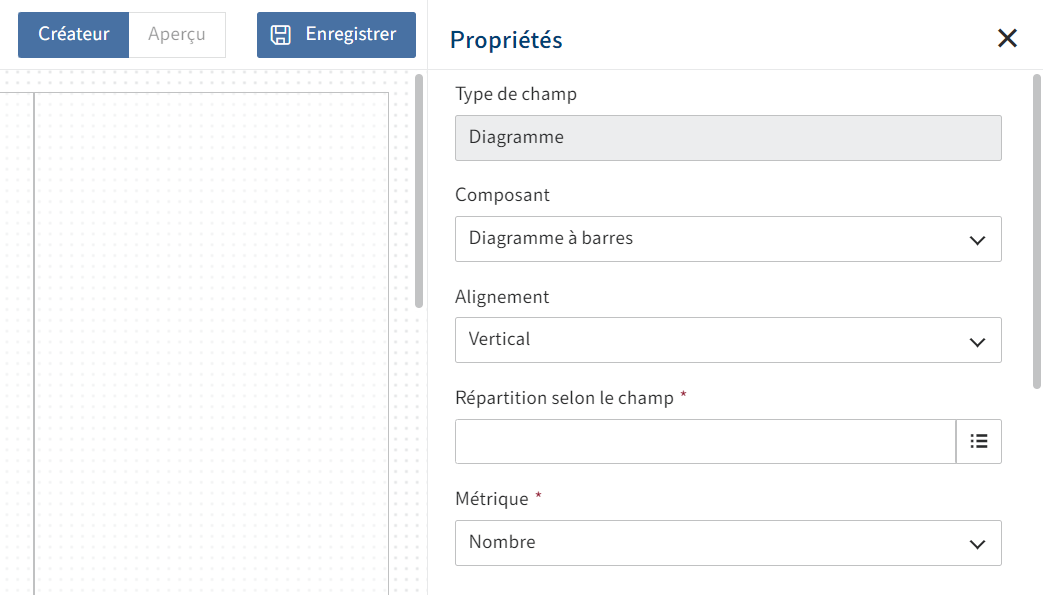Switch to the Créateur tab
This screenshot has width=1043, height=595.
tap(73, 33)
